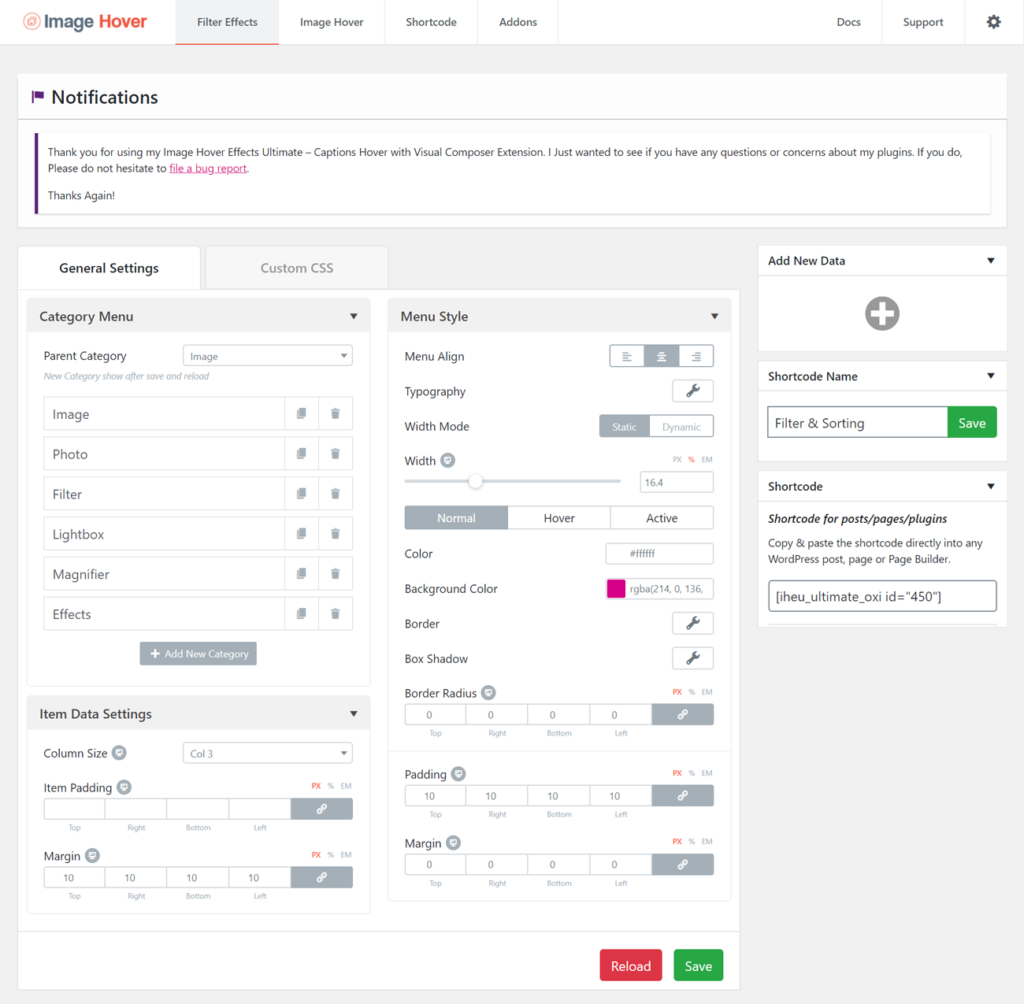
Task: Duplicate the Effects category
Action: 302,613
